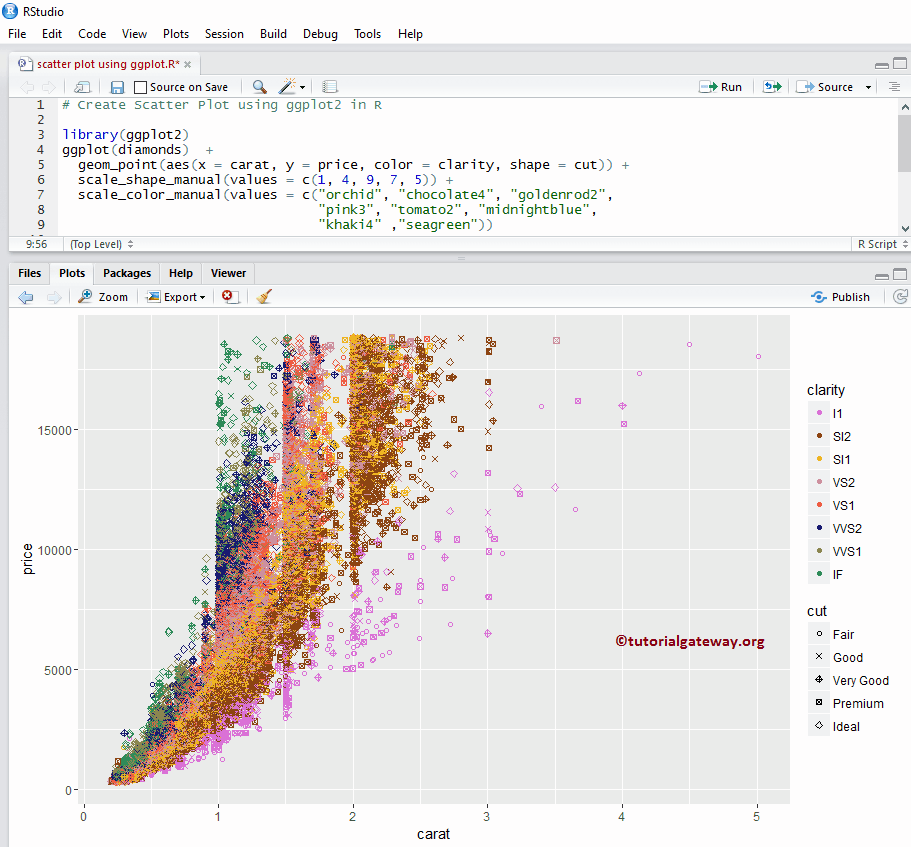Open the Find/Replace magnifier icon in editor toolbar
Viewport: 911px width, 847px height.
pyautogui.click(x=260, y=86)
